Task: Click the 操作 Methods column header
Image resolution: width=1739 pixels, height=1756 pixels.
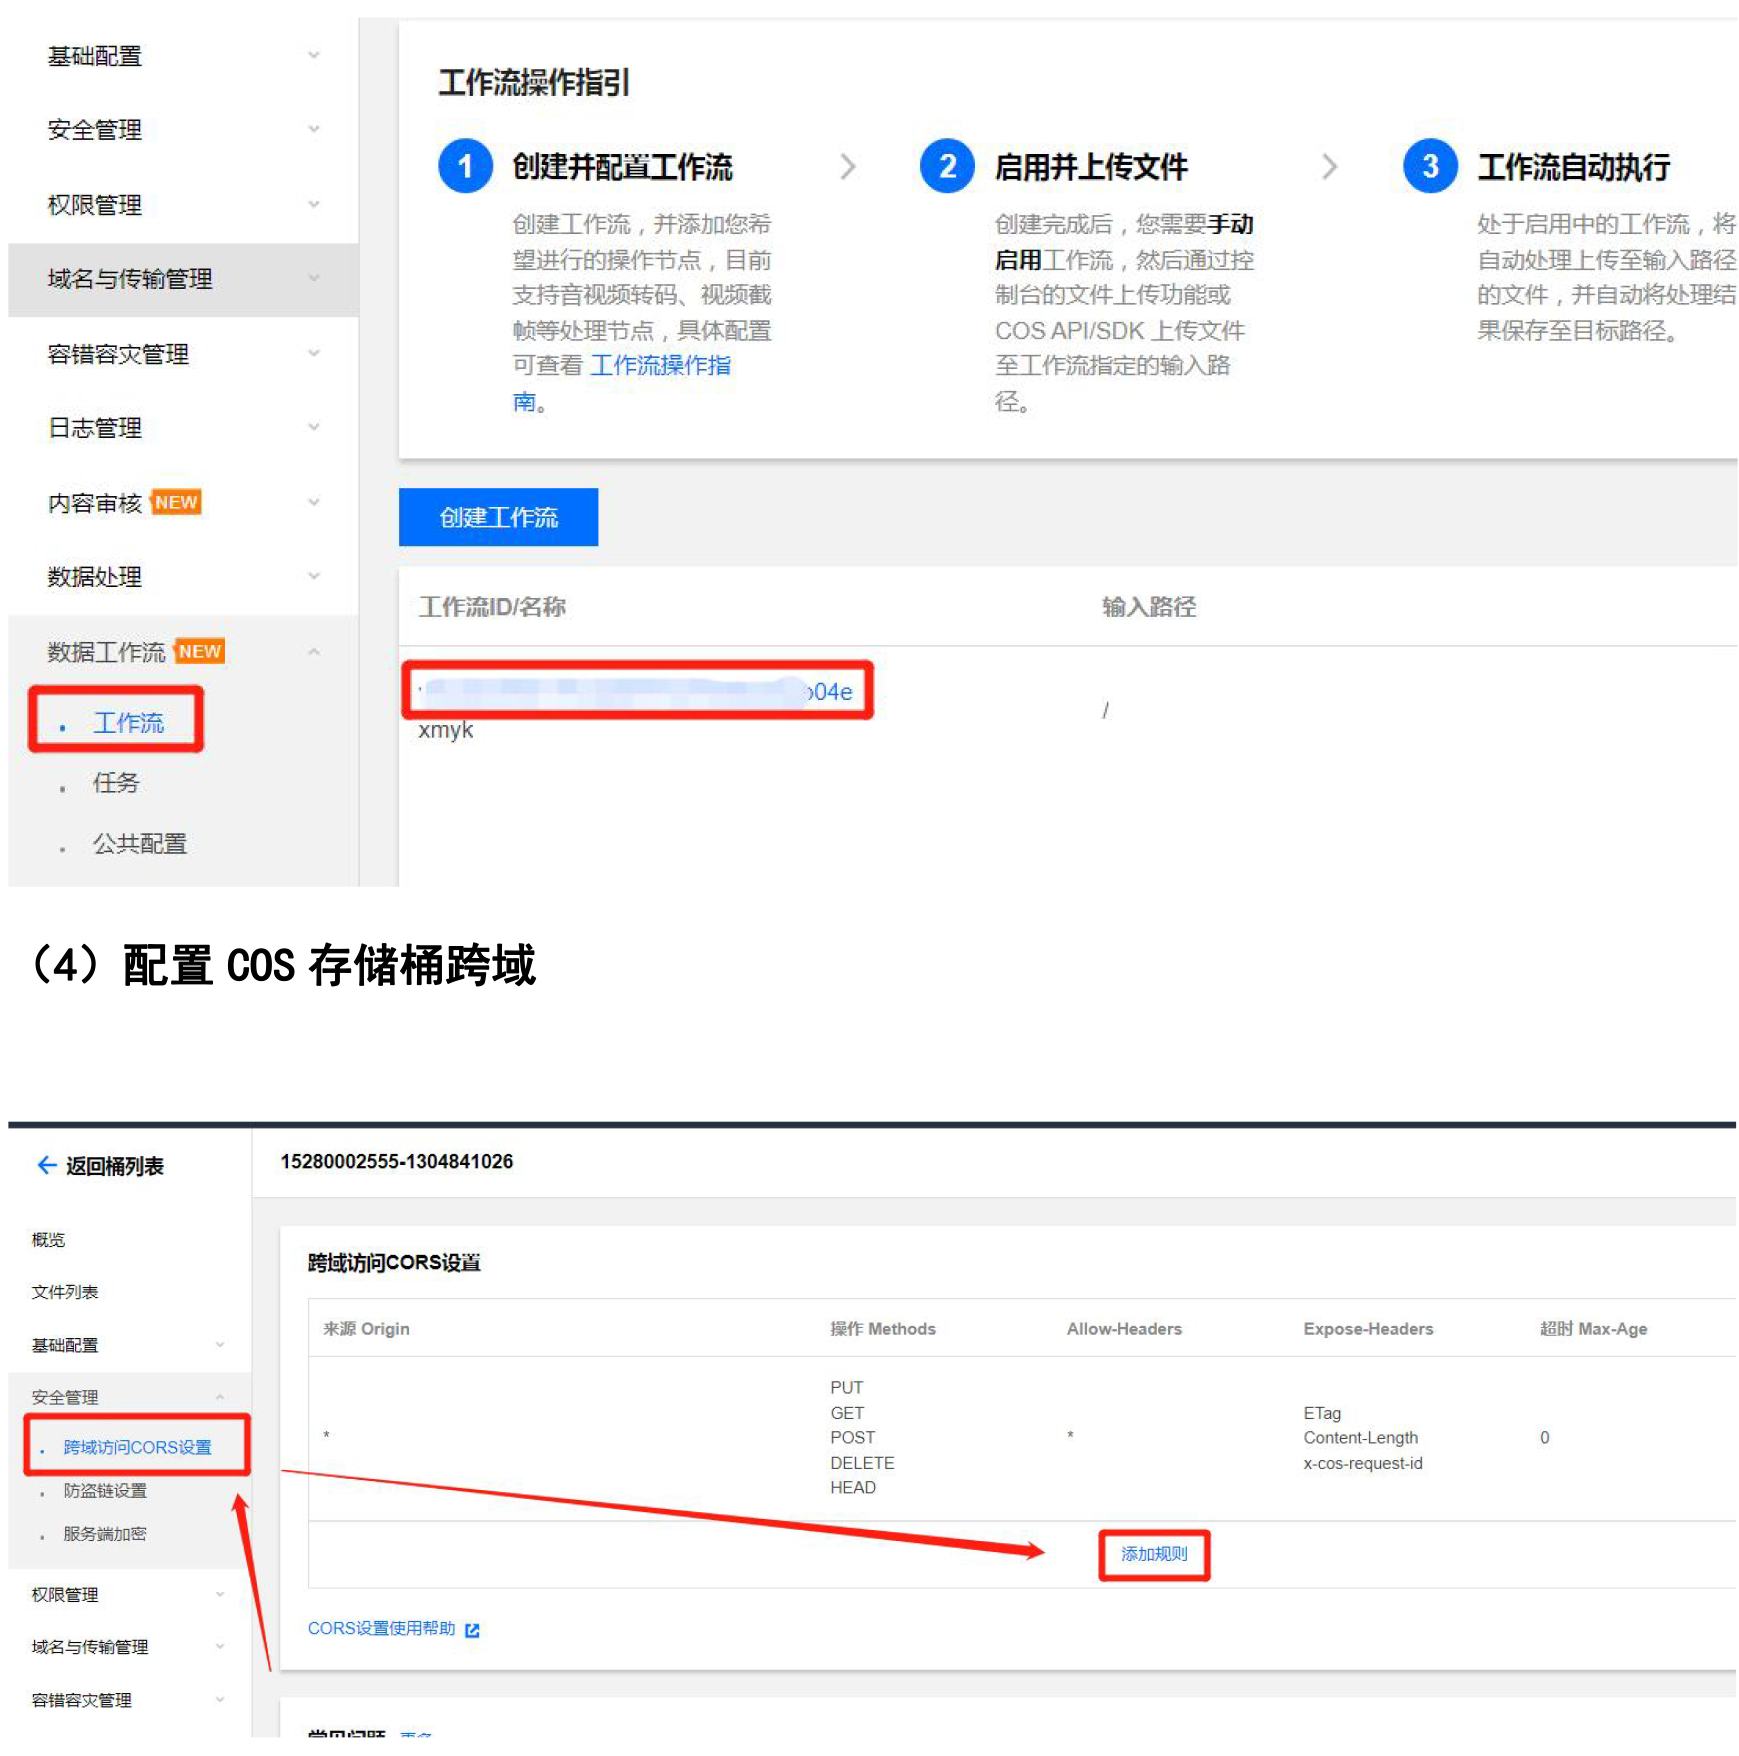Action: pos(883,1329)
